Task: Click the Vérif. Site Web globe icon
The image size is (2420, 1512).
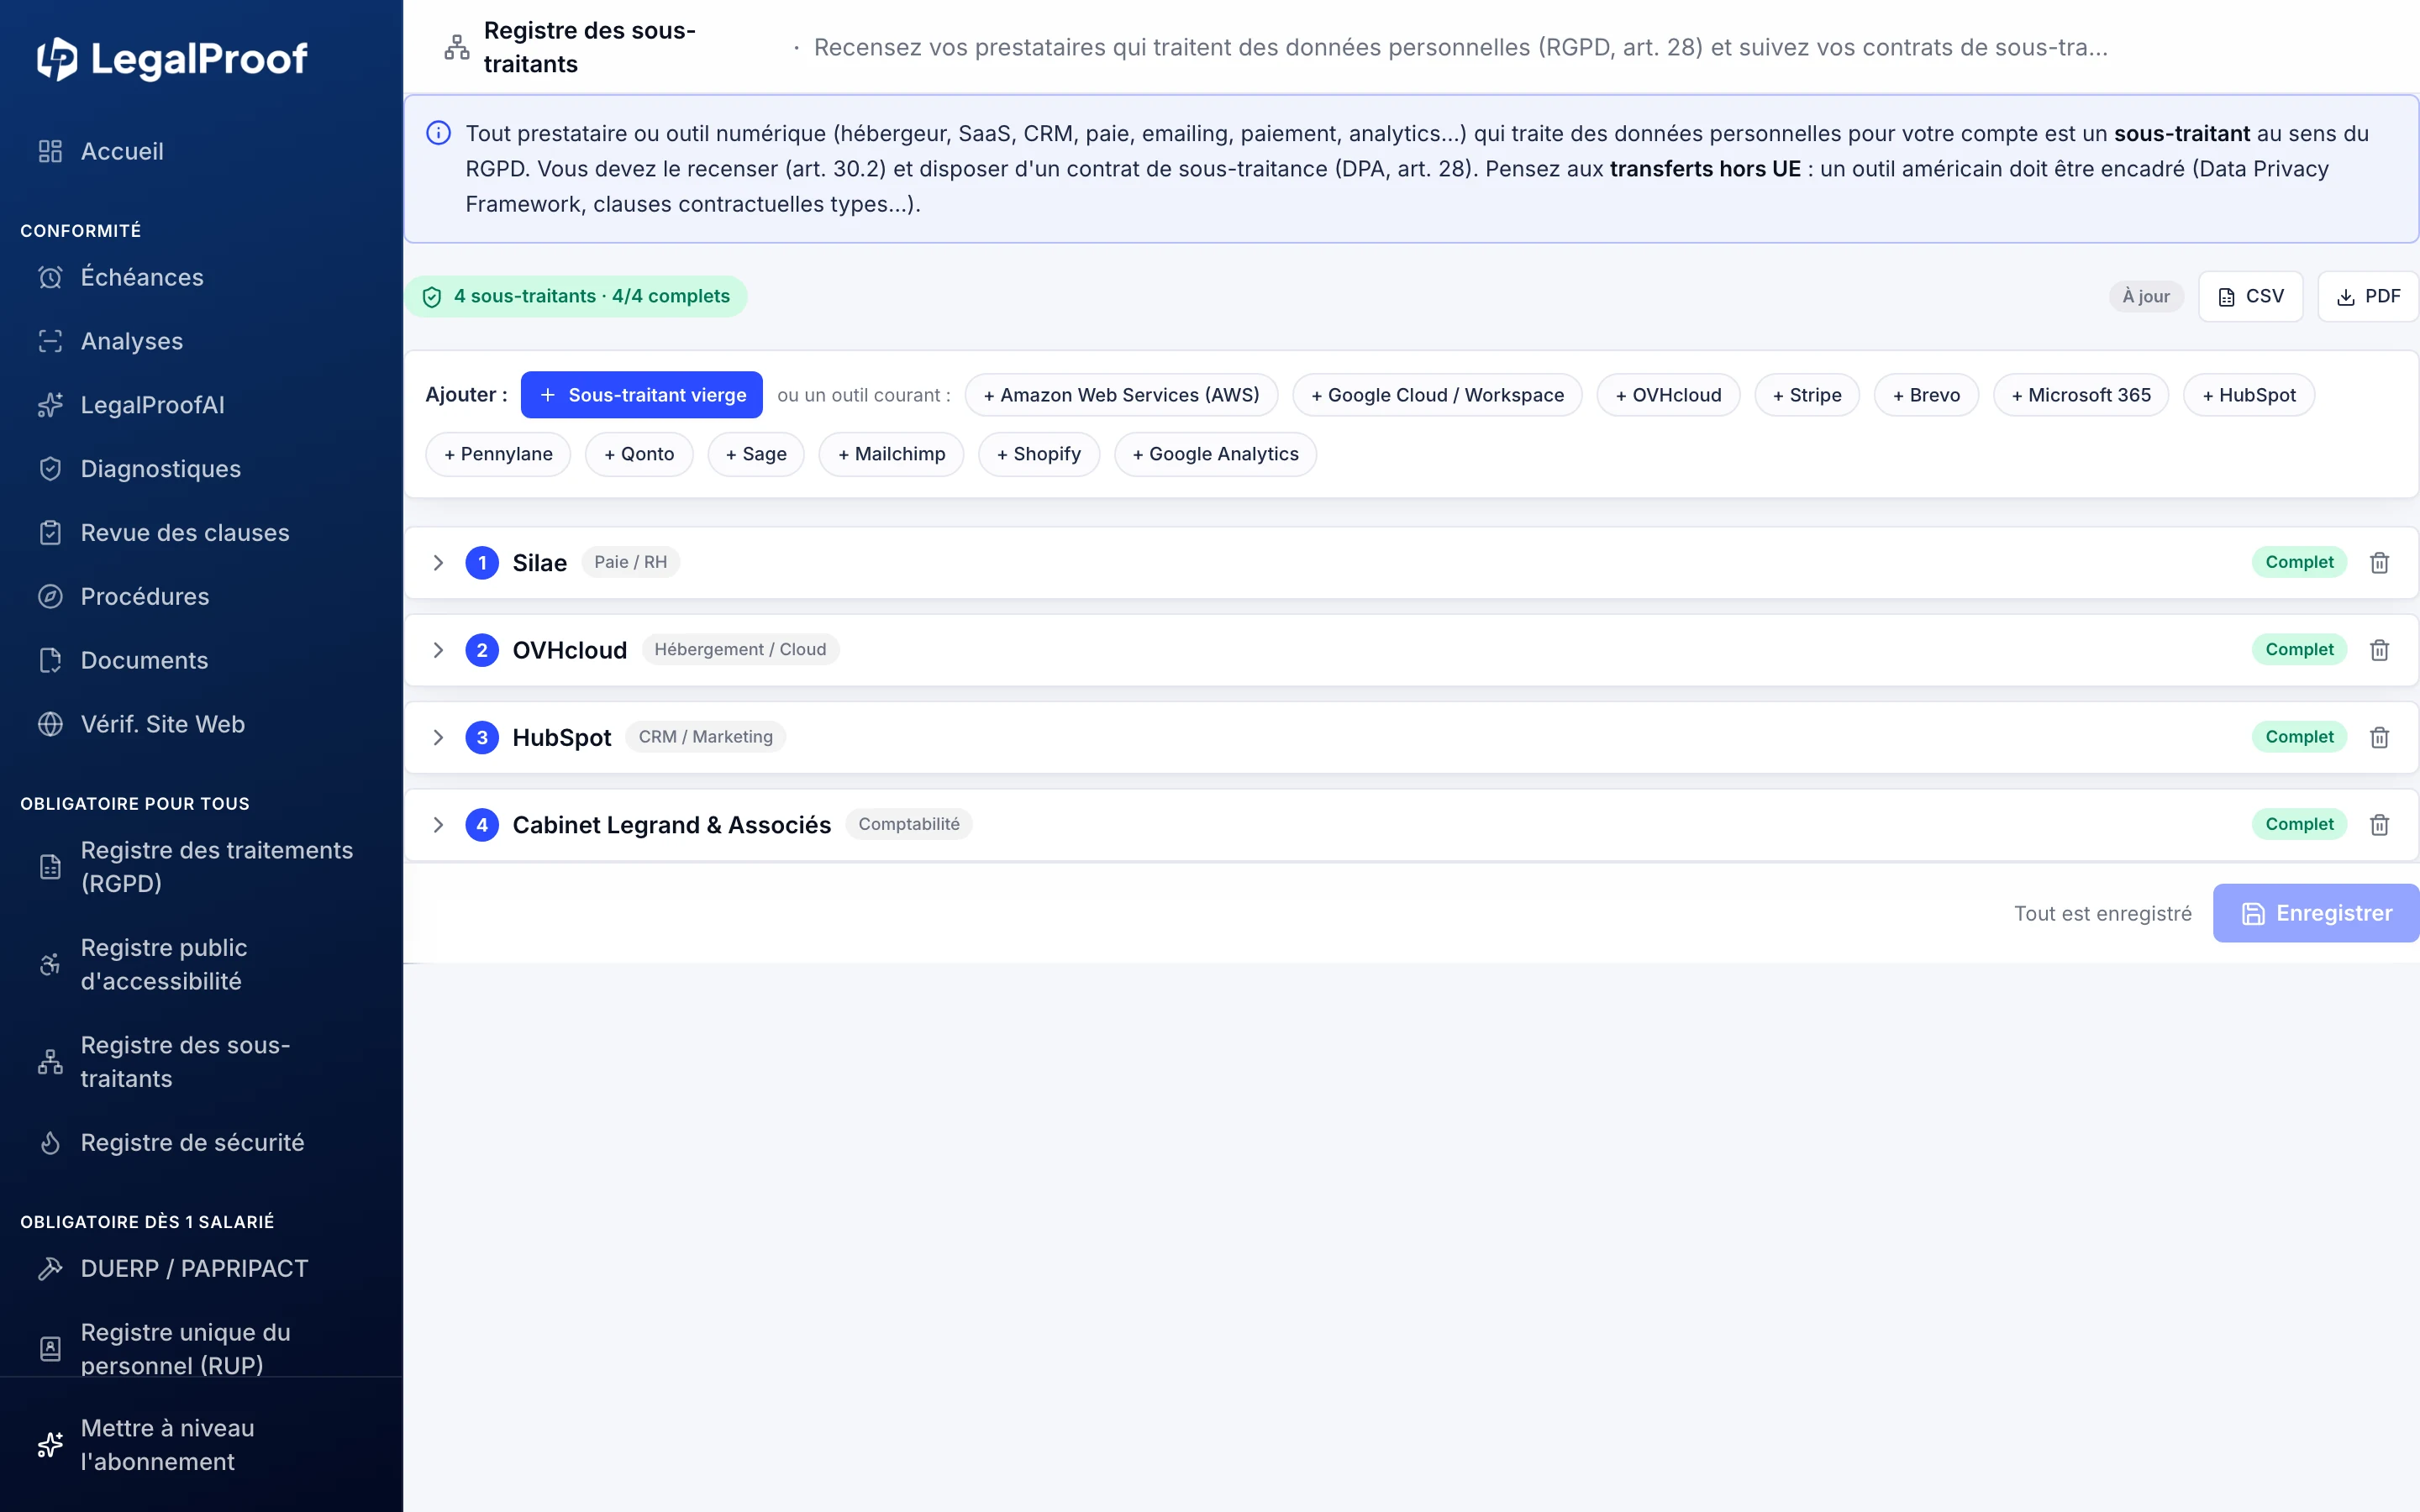Action: coord(50,724)
